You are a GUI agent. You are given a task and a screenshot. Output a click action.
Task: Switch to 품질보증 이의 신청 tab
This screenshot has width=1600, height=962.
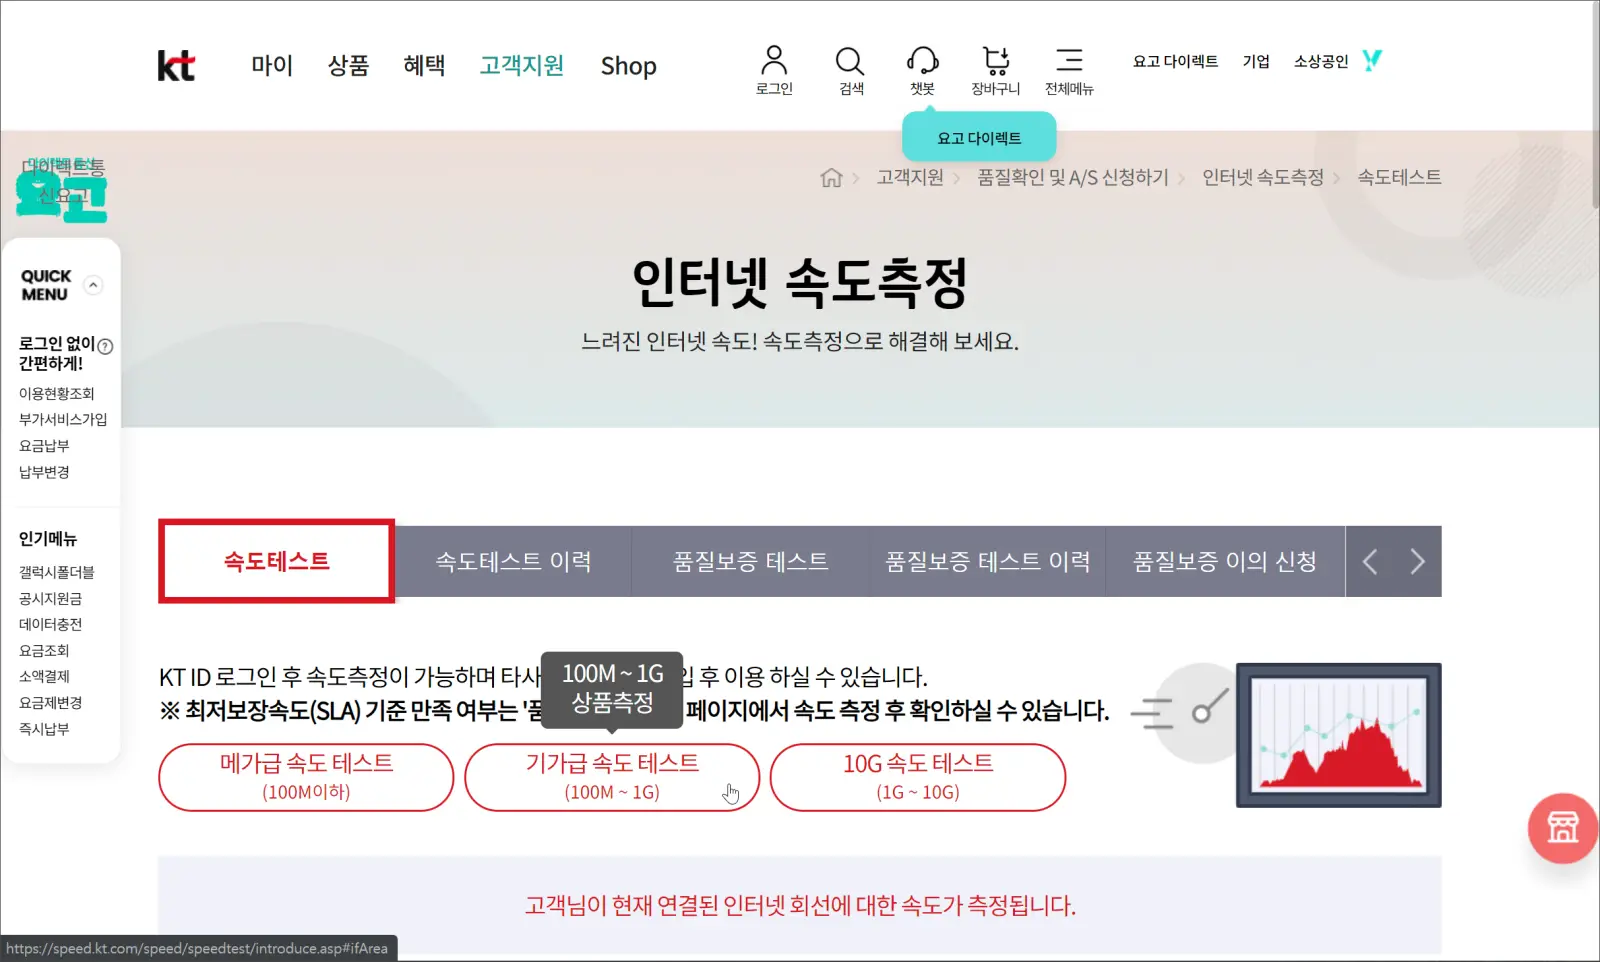1225,562
